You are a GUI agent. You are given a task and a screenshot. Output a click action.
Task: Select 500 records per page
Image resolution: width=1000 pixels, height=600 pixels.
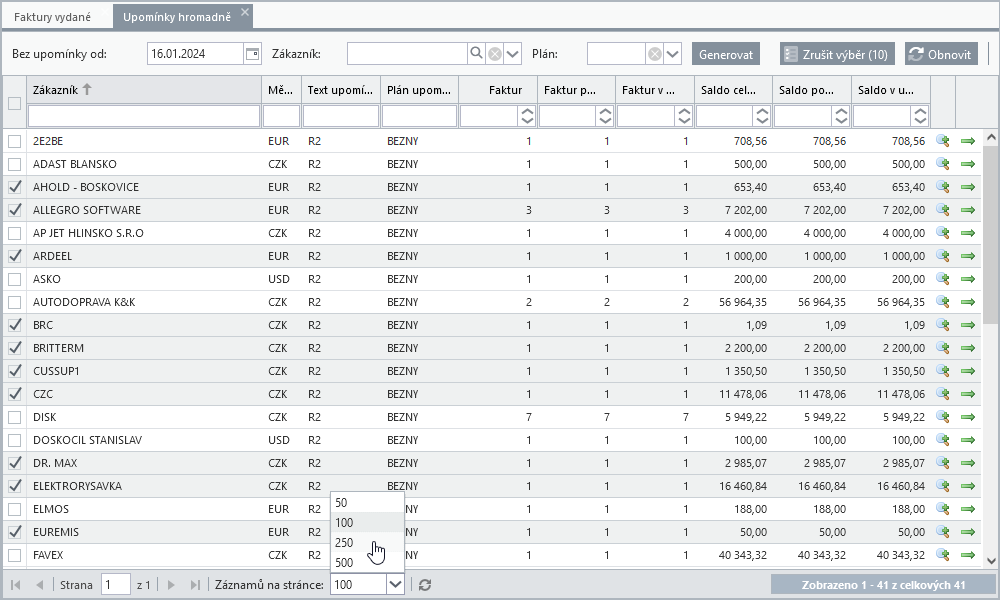point(367,562)
